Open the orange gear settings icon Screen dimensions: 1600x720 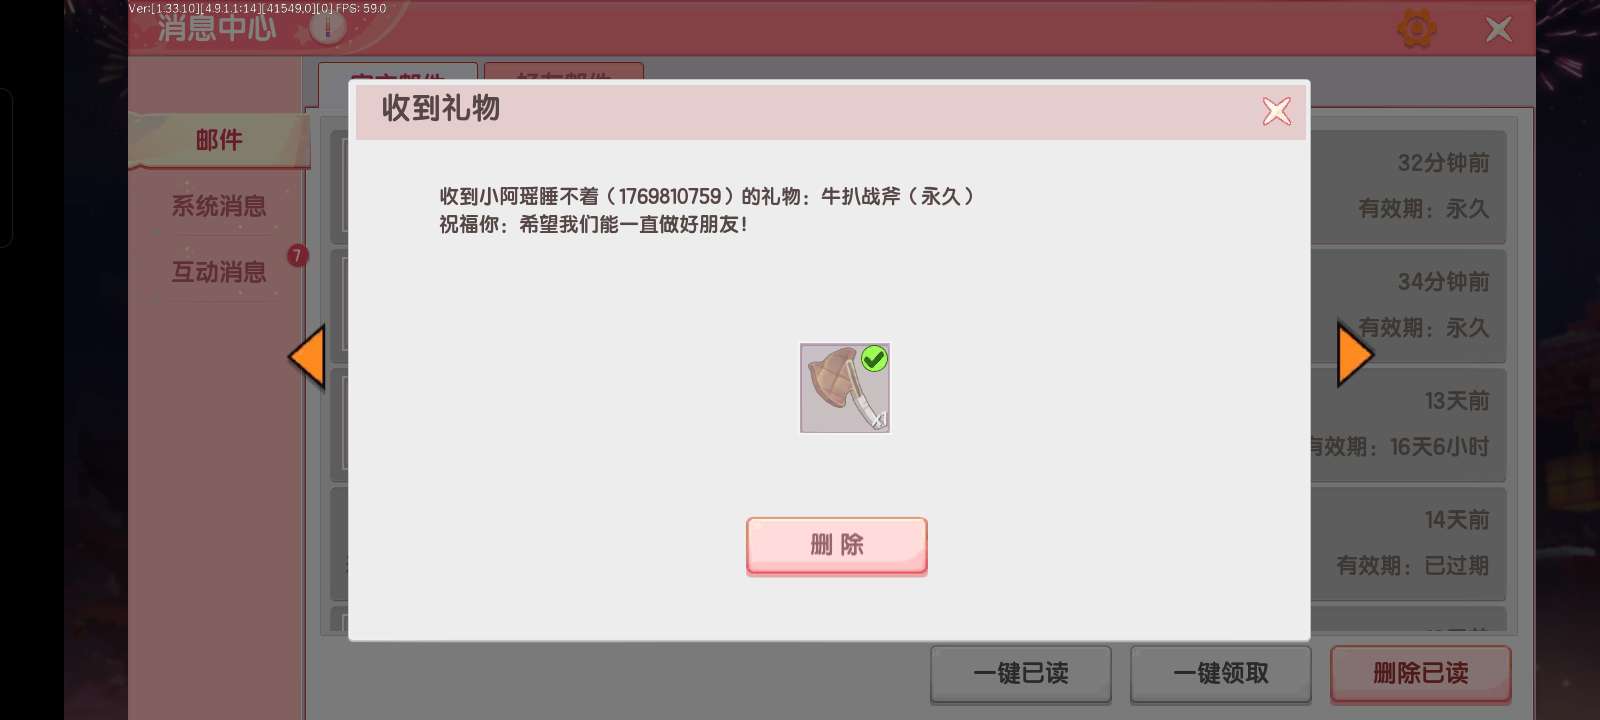pyautogui.click(x=1416, y=29)
